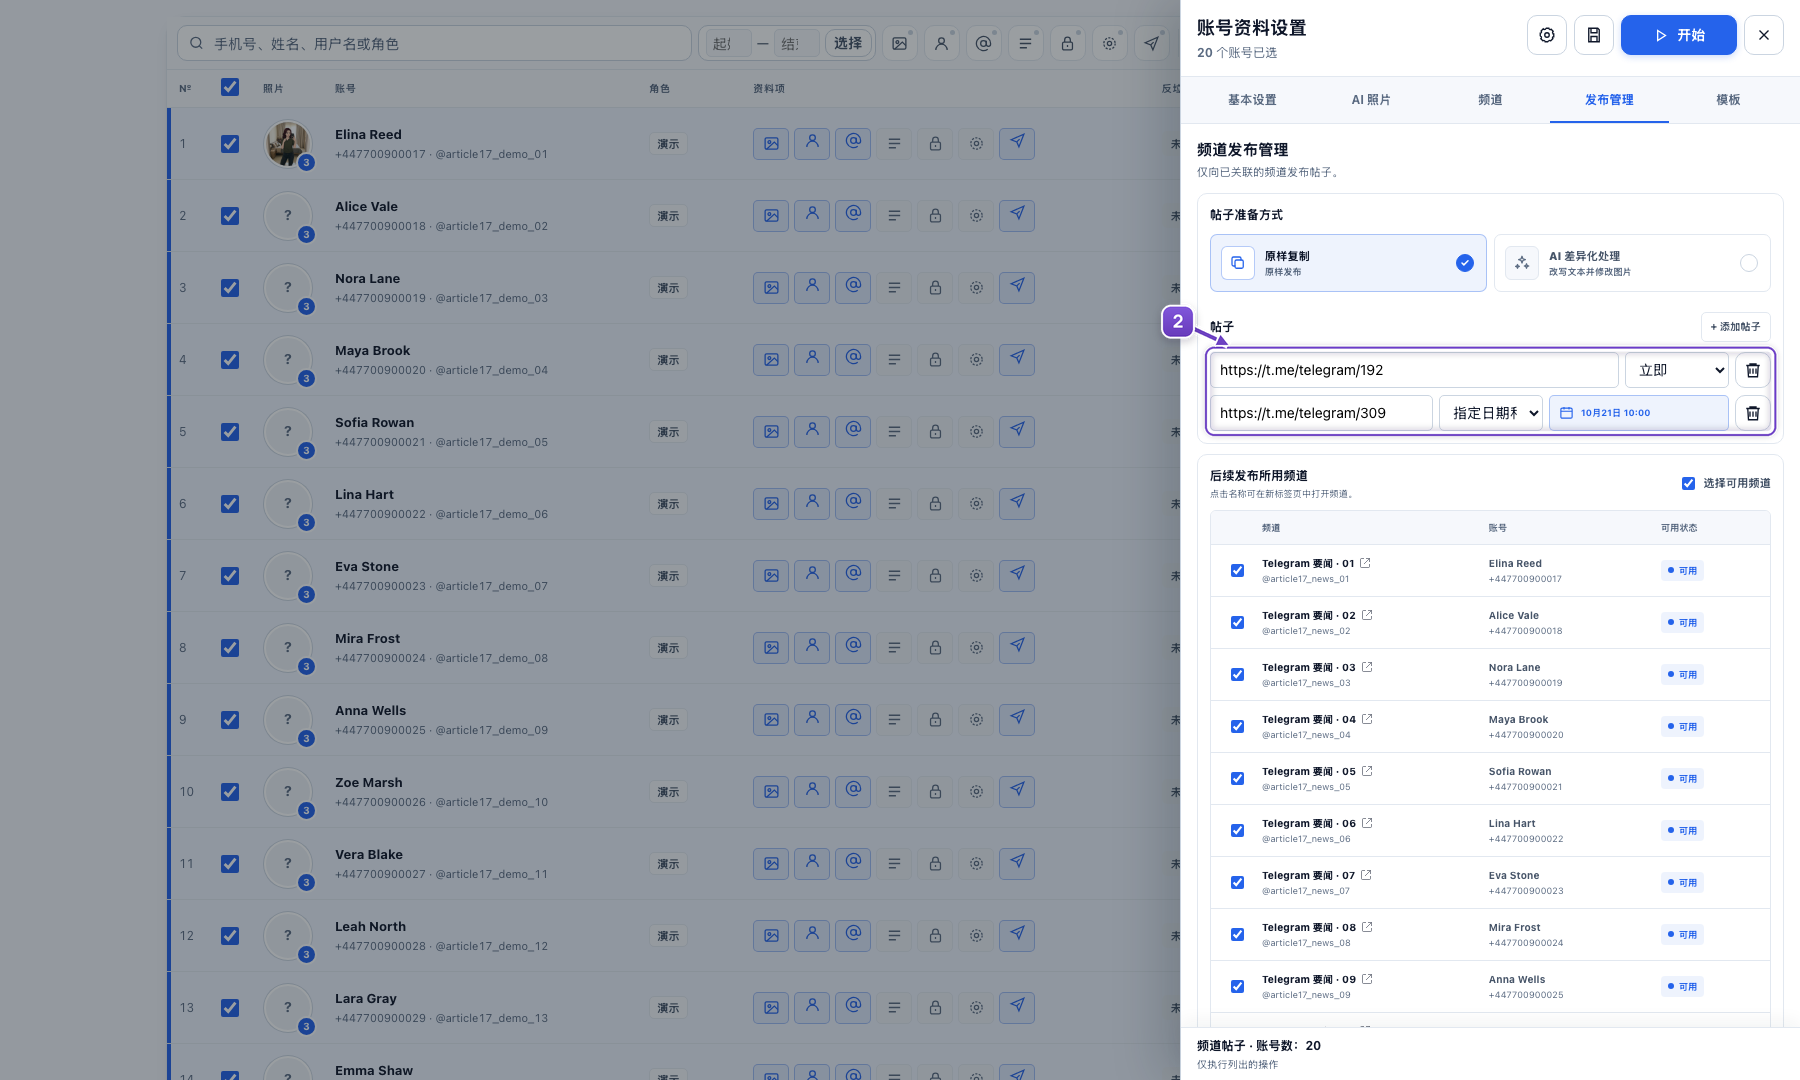Open the 立即 timing dropdown

click(1677, 370)
